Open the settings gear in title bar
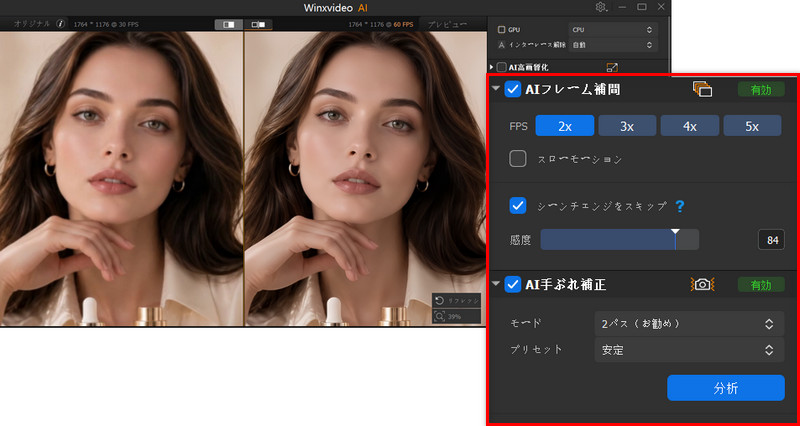800x426 pixels. 601,7
